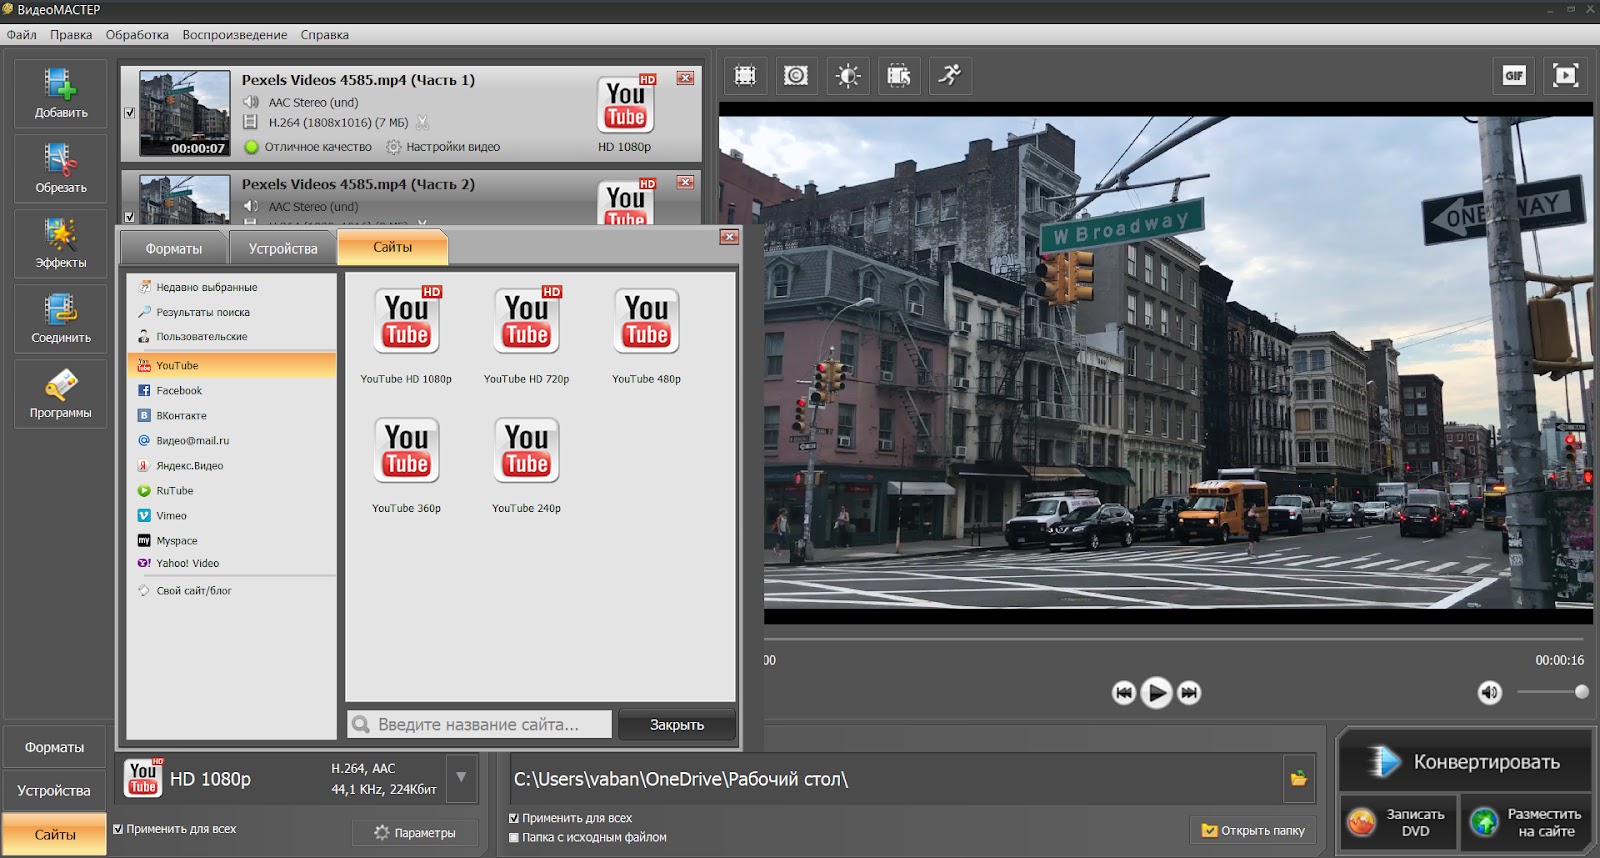Open the speed change running-man icon

pos(949,75)
